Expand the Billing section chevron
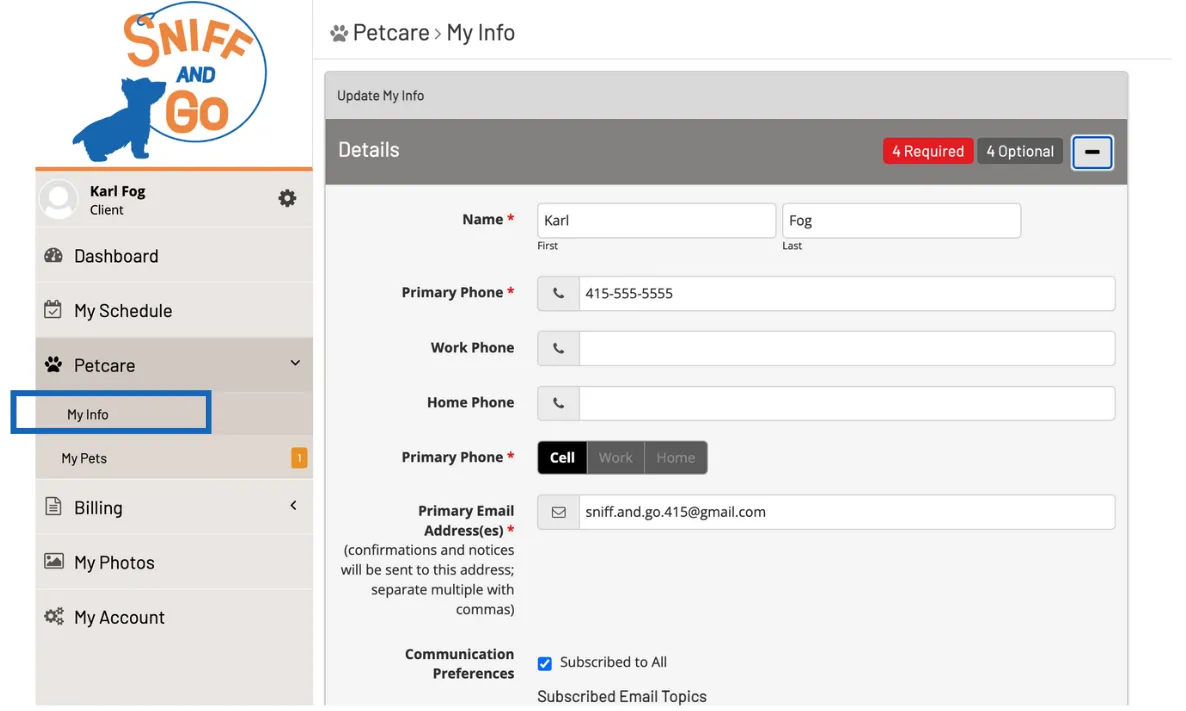This screenshot has width=1186, height=711. (x=293, y=507)
